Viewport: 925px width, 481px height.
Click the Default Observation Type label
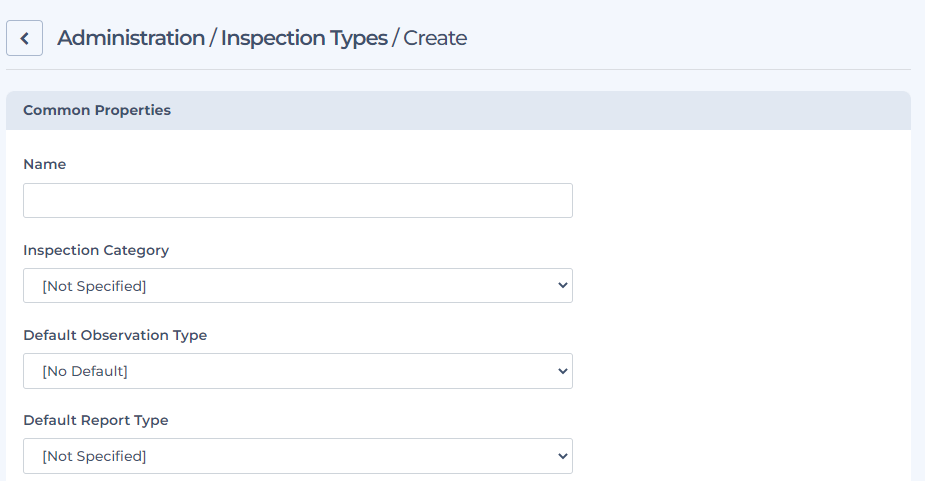[115, 335]
